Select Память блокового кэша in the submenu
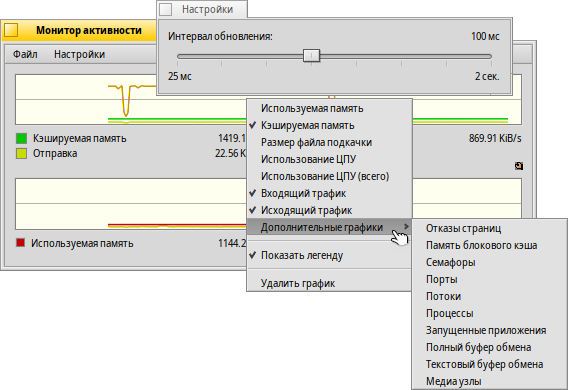The height and width of the screenshot is (390, 568). coord(489,246)
